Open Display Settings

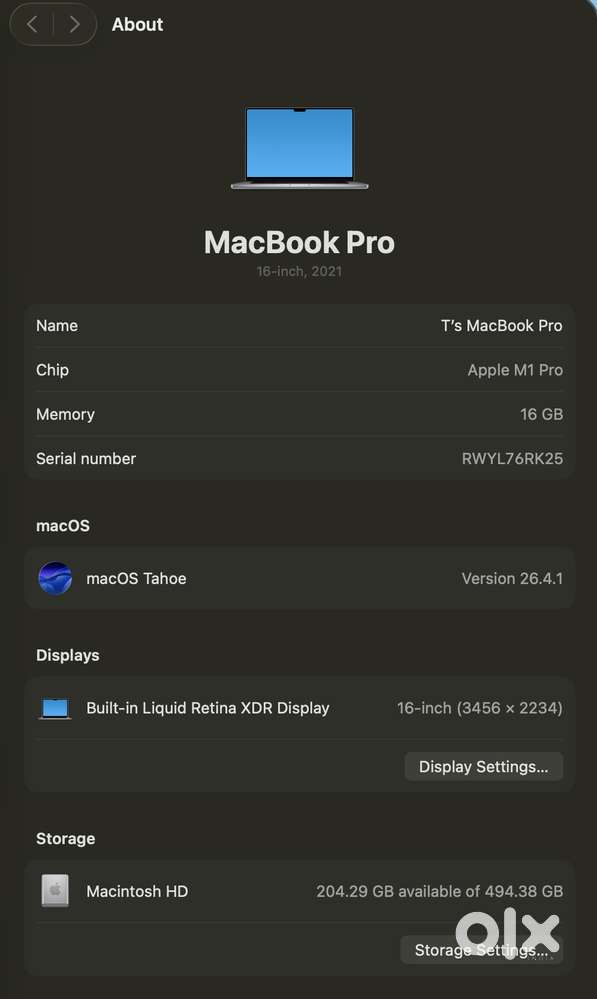[x=484, y=766]
